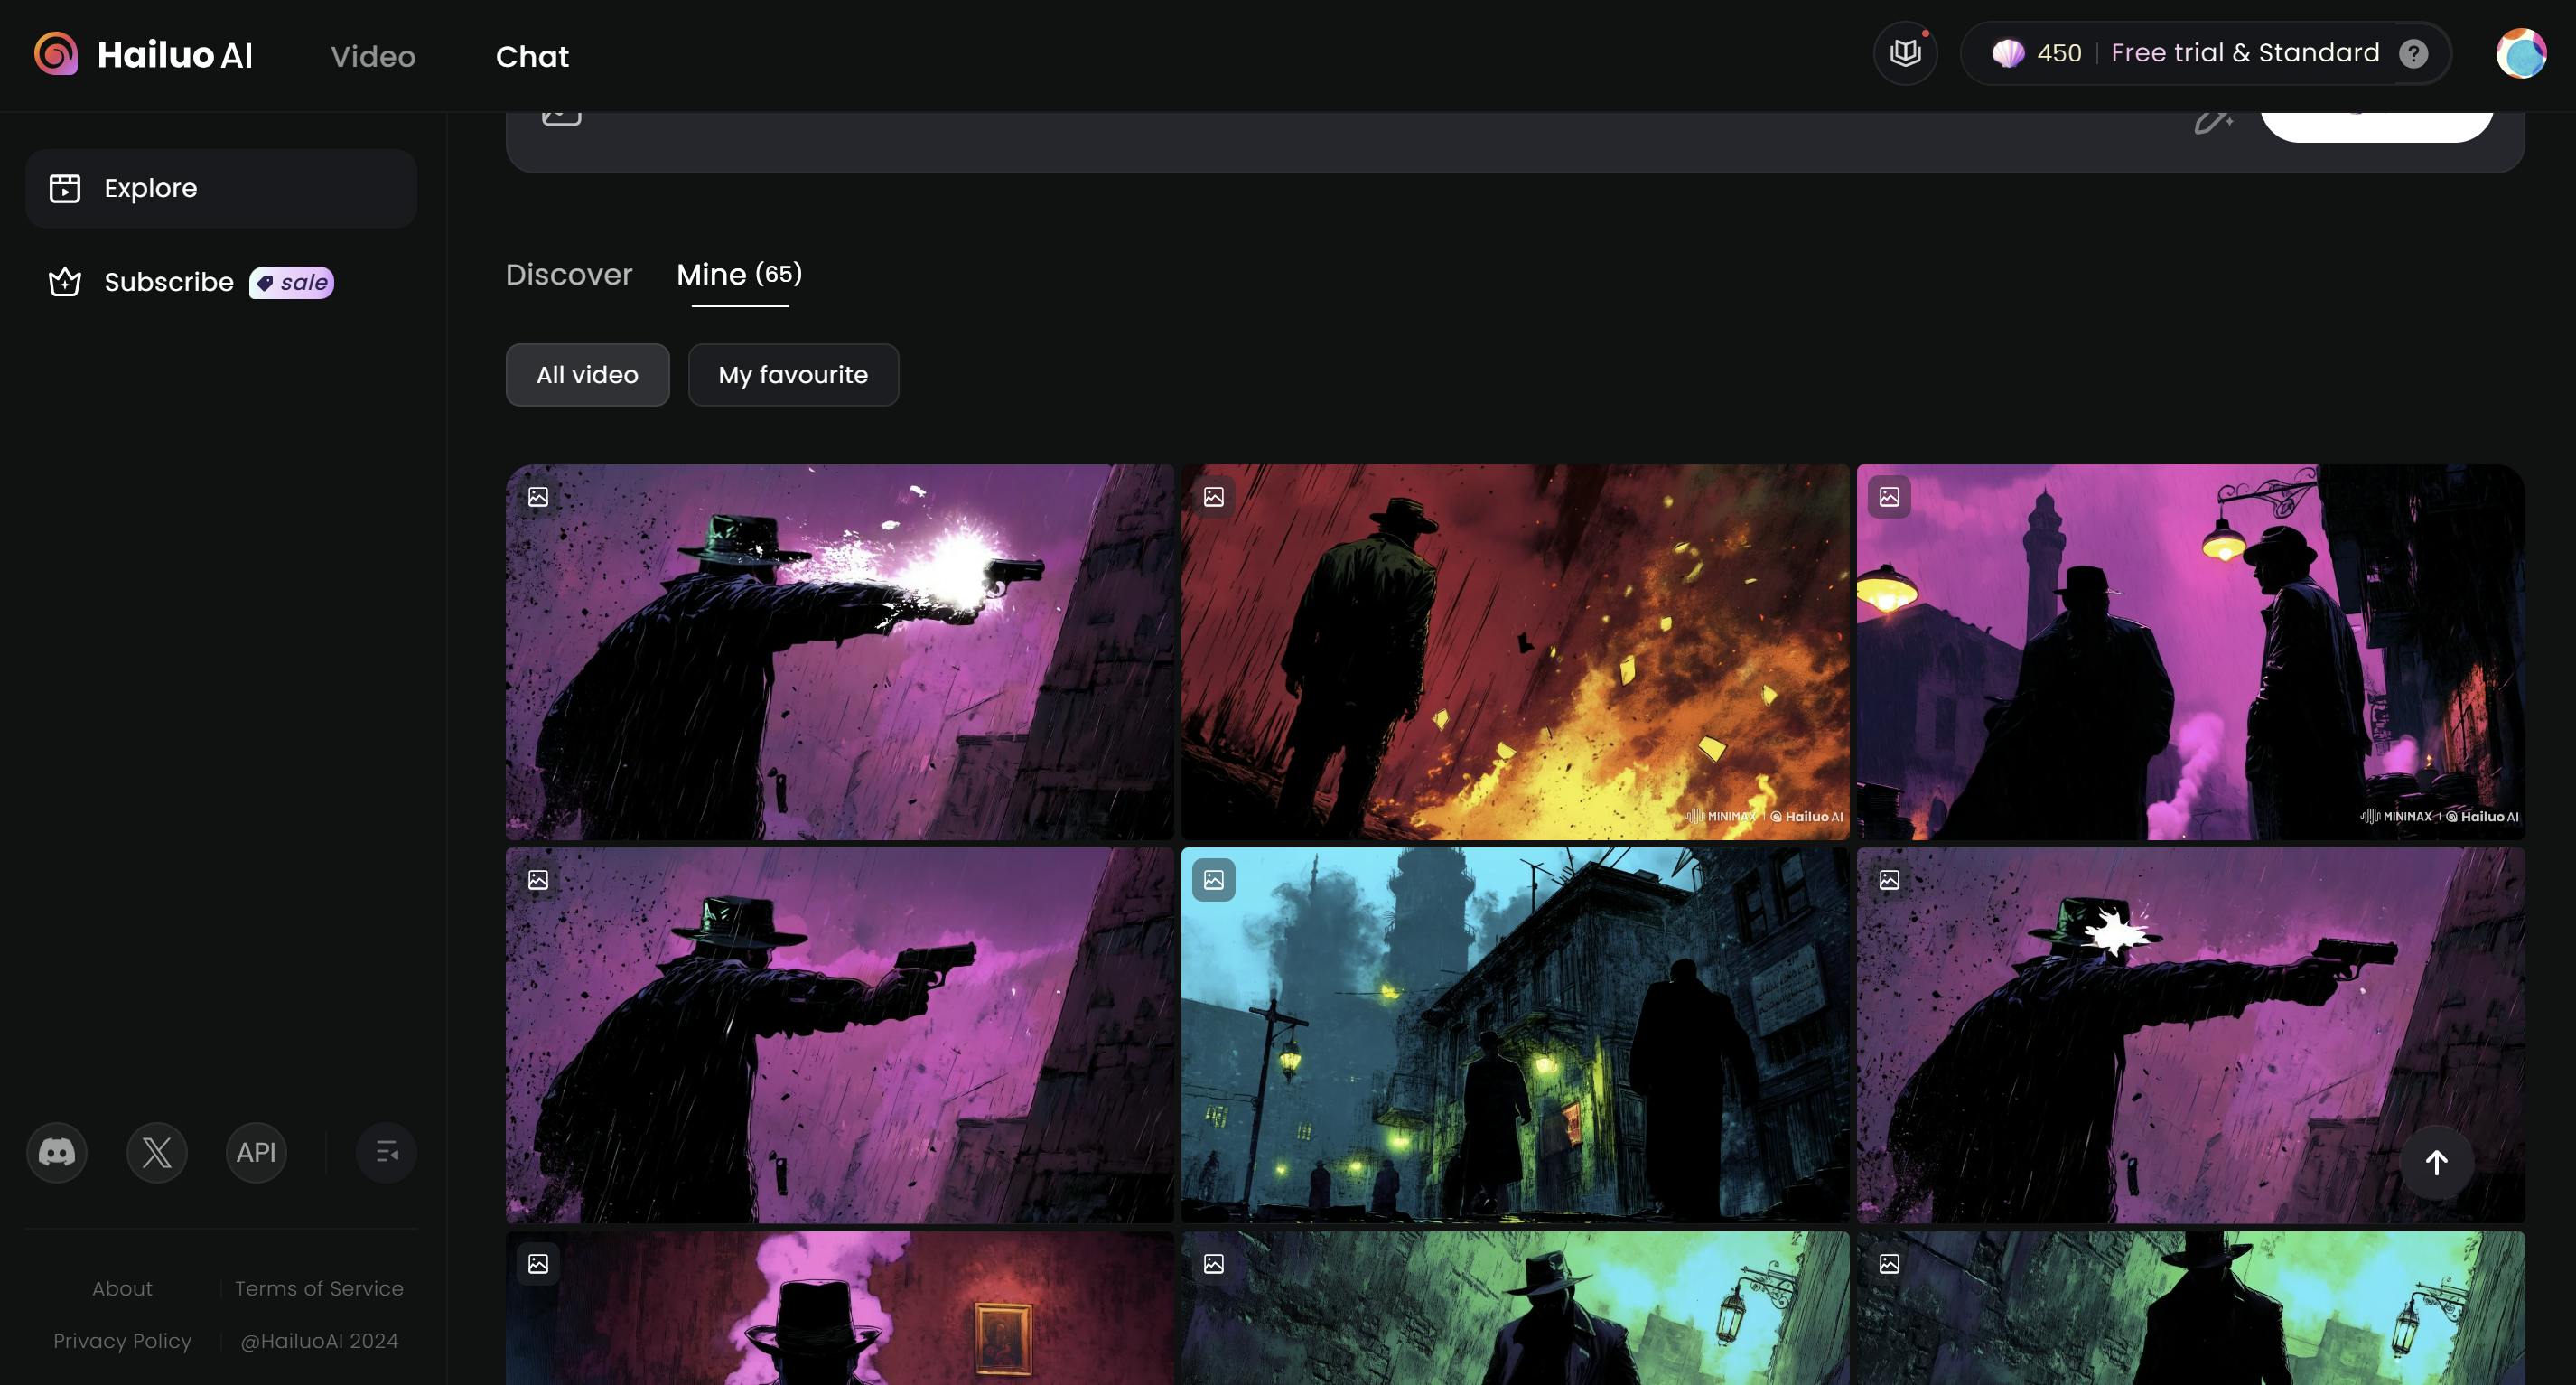Click the image icon on the blue street thumbnail

[x=1213, y=880]
